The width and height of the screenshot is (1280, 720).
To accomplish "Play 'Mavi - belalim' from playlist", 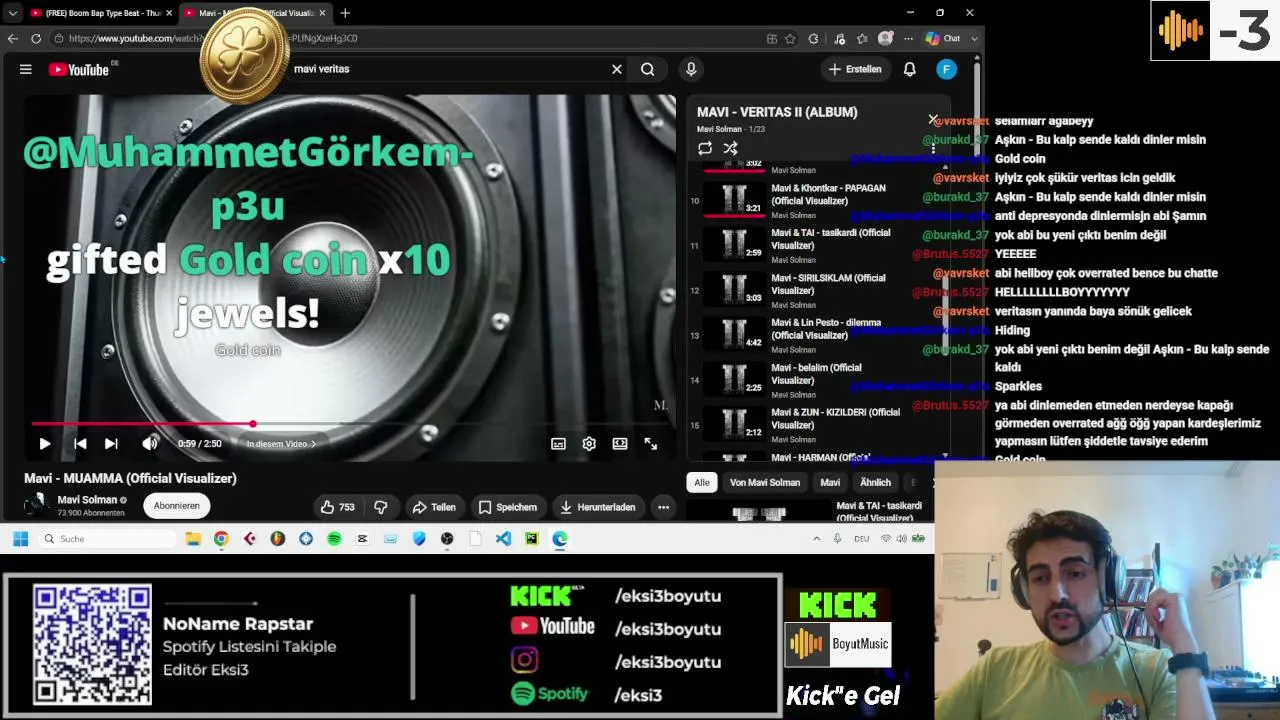I will [x=813, y=380].
